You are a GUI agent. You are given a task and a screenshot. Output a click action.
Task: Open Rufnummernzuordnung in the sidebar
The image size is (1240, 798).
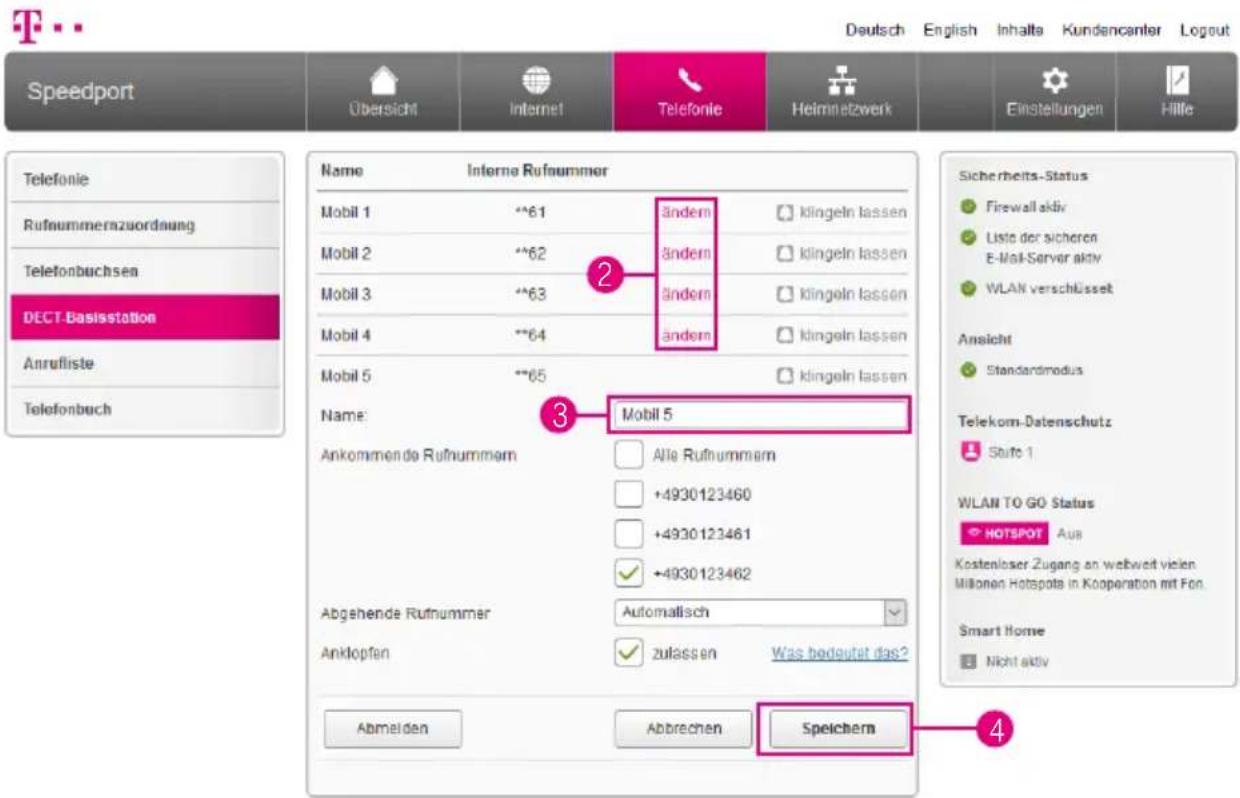click(x=145, y=226)
